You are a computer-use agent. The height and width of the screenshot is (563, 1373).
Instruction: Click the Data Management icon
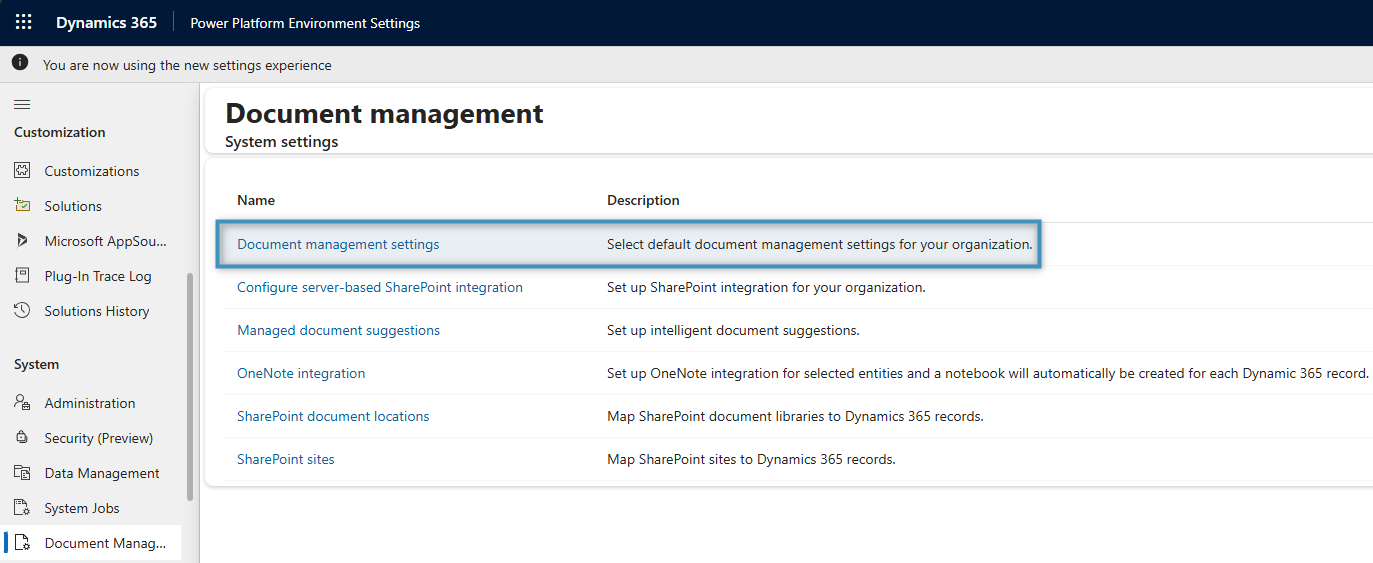click(23, 473)
